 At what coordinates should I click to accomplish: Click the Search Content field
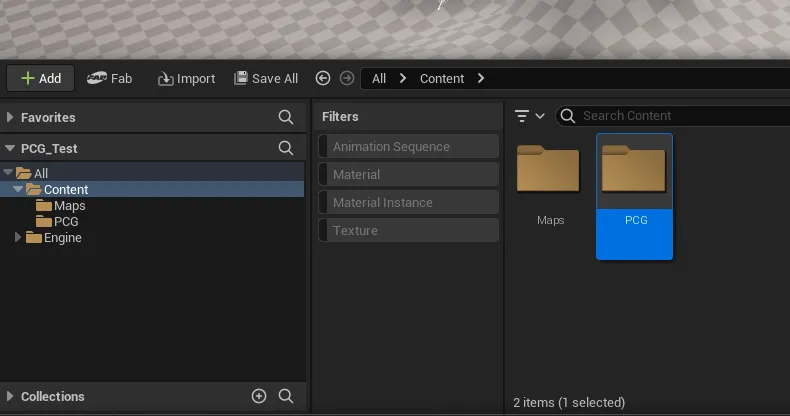675,116
